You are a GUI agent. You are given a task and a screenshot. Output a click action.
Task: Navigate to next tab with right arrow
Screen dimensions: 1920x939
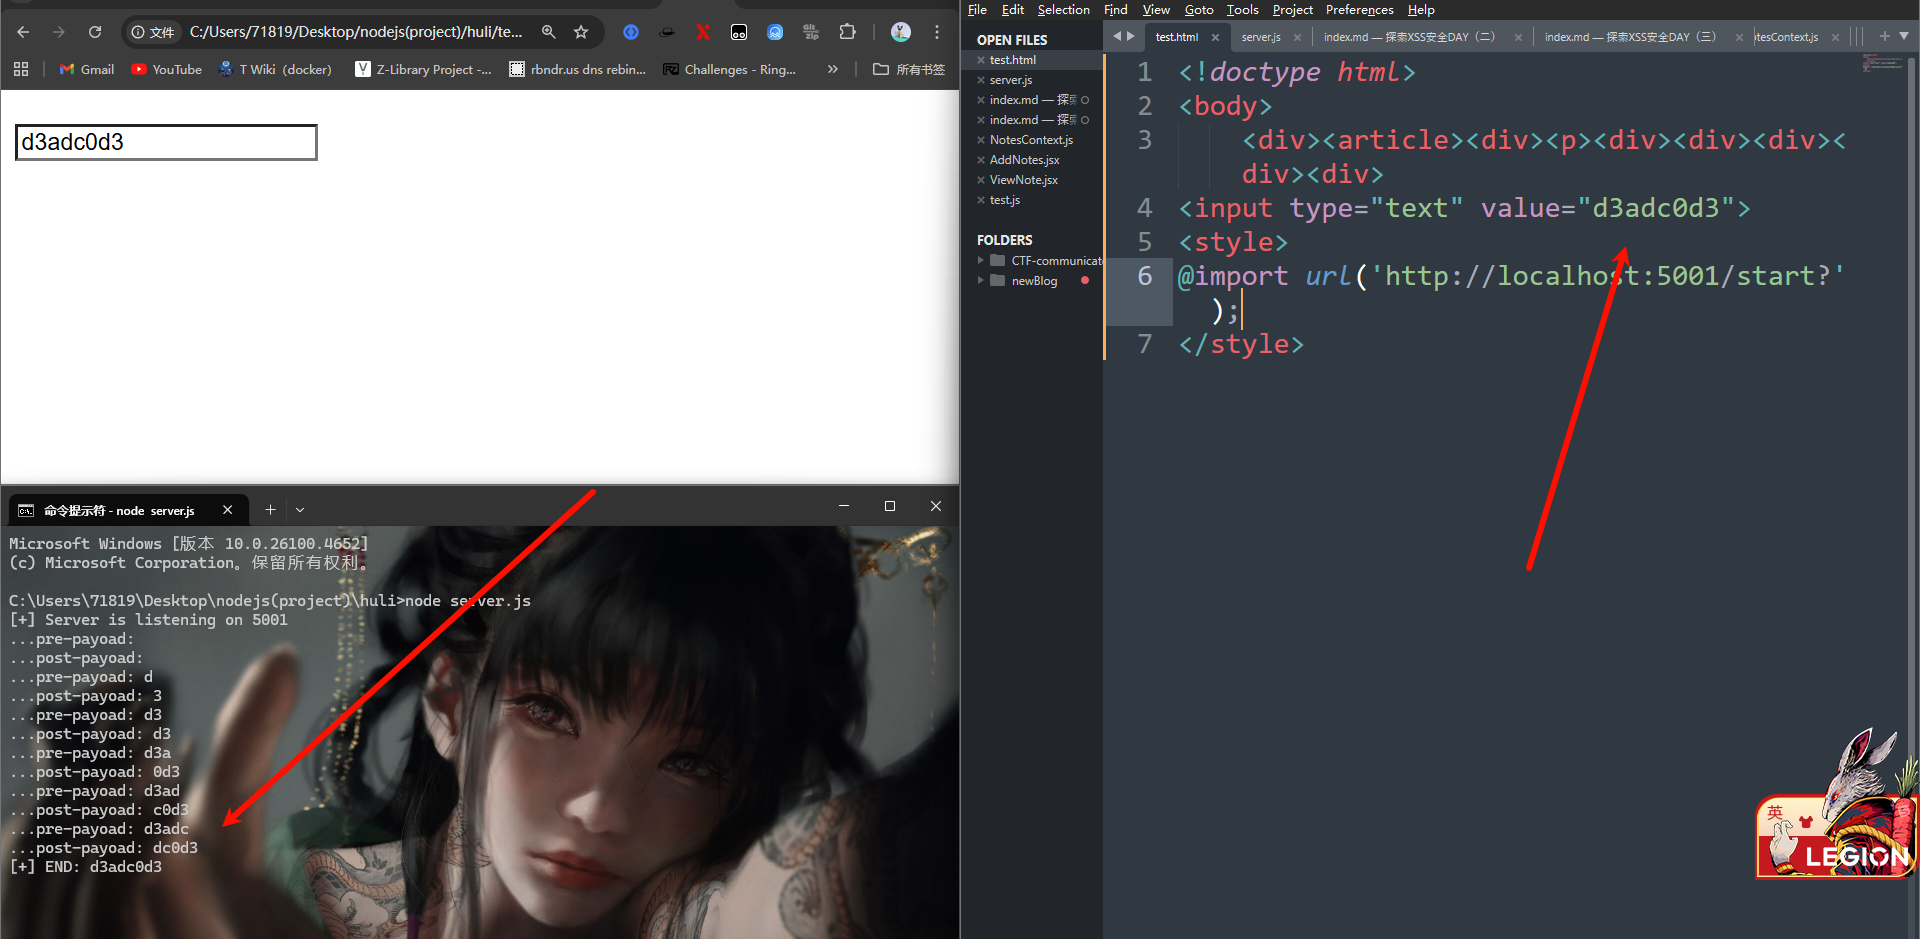coord(1131,36)
